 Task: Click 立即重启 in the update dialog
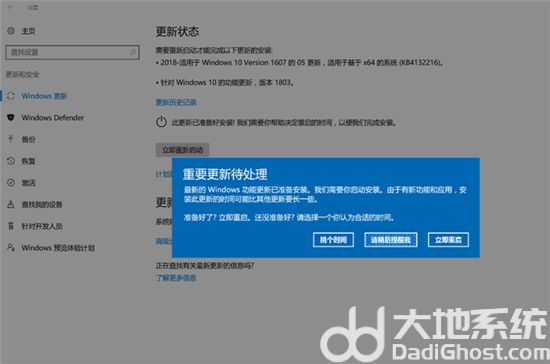448,240
